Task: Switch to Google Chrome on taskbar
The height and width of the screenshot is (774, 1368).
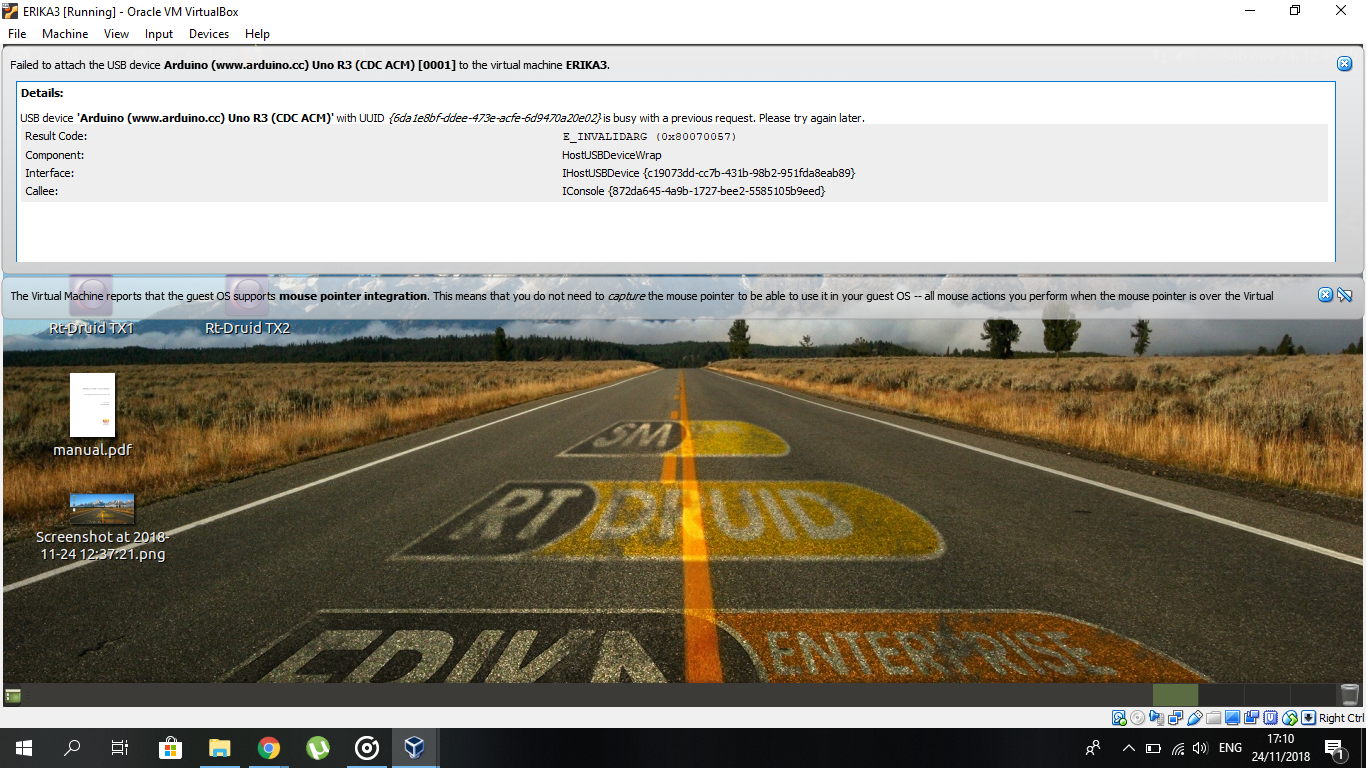Action: click(x=268, y=748)
